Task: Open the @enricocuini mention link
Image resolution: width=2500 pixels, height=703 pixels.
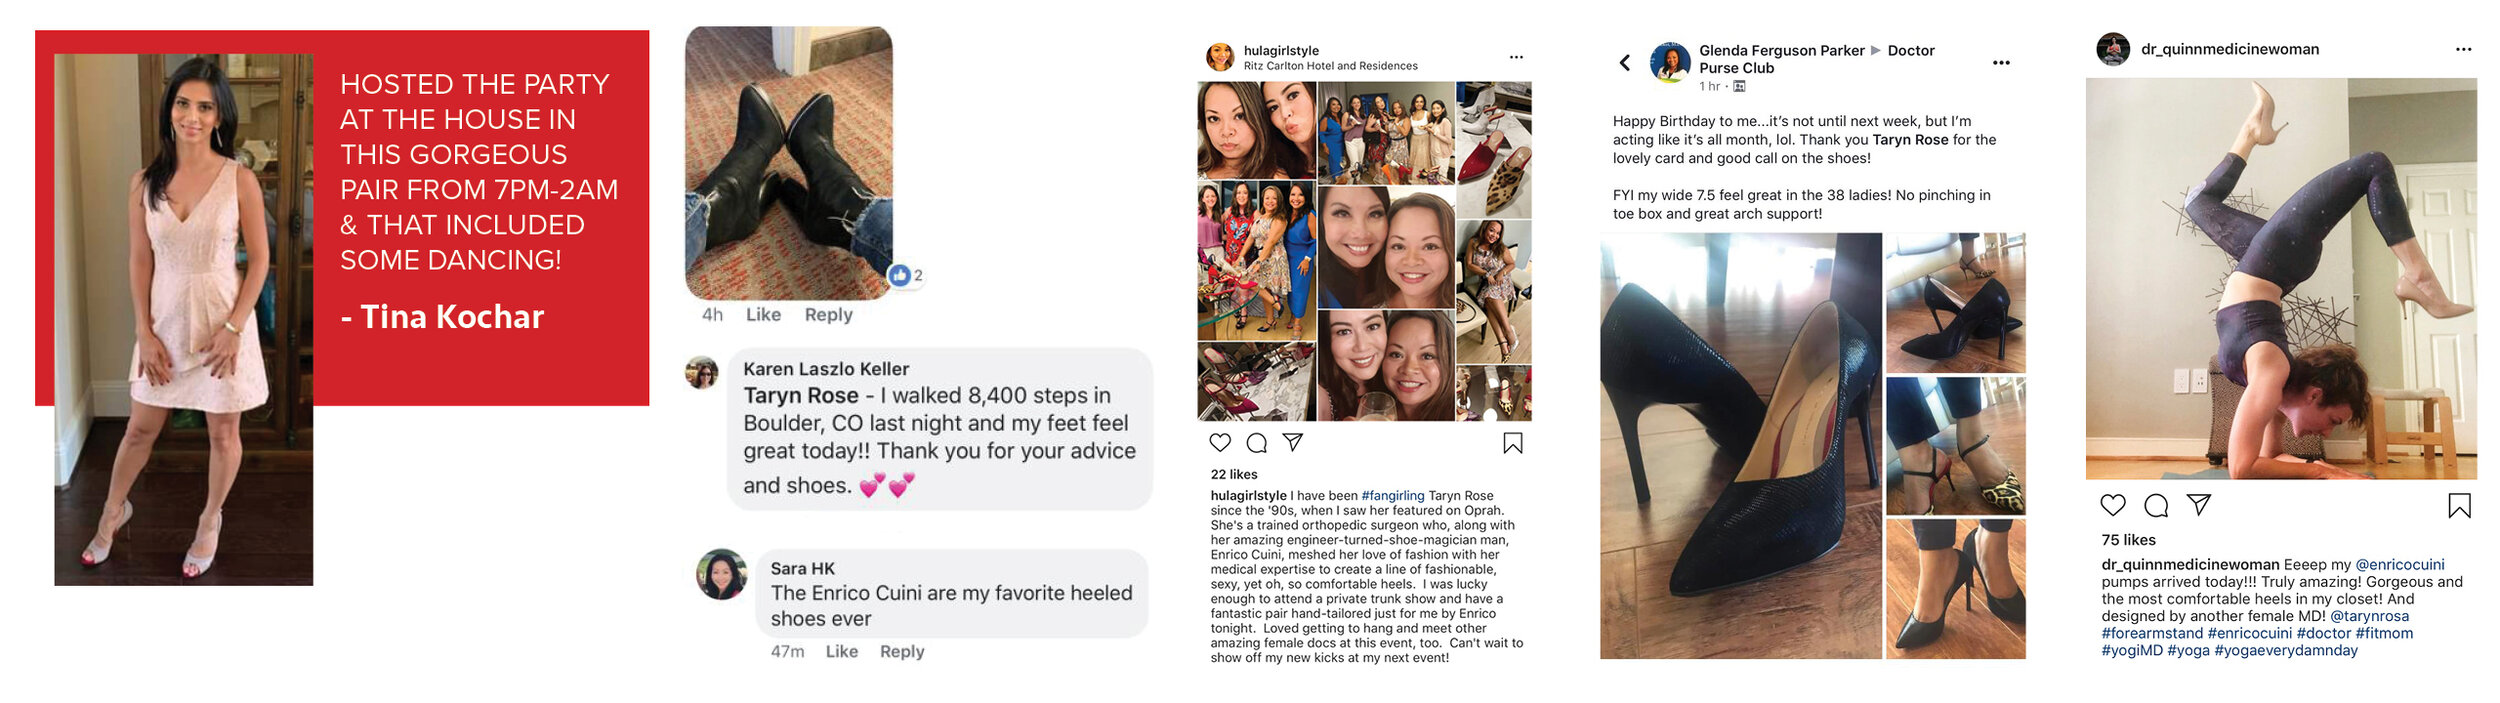Action: [2400, 564]
